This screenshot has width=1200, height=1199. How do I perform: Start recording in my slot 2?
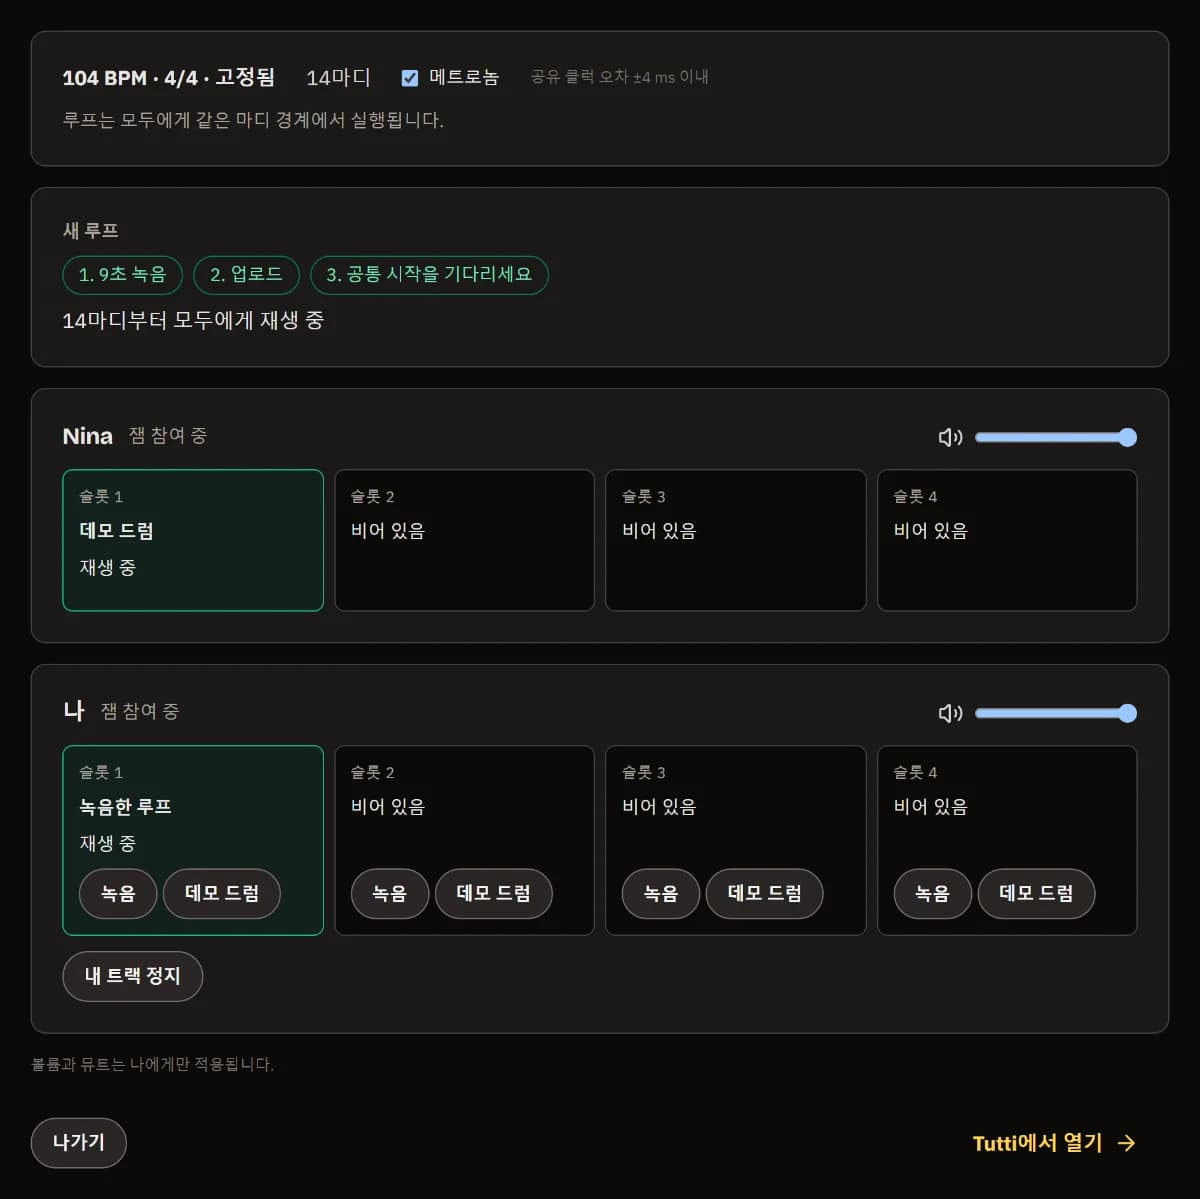[x=390, y=893]
